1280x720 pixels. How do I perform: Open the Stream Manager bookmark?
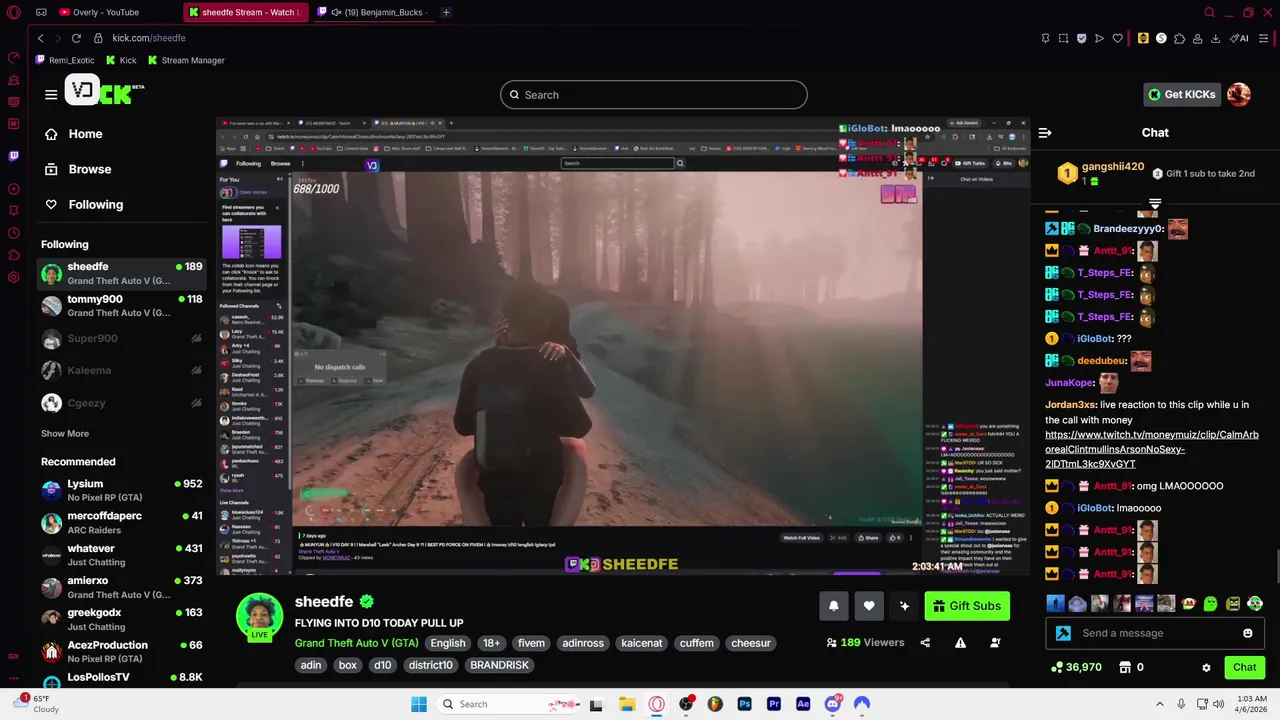coord(185,60)
